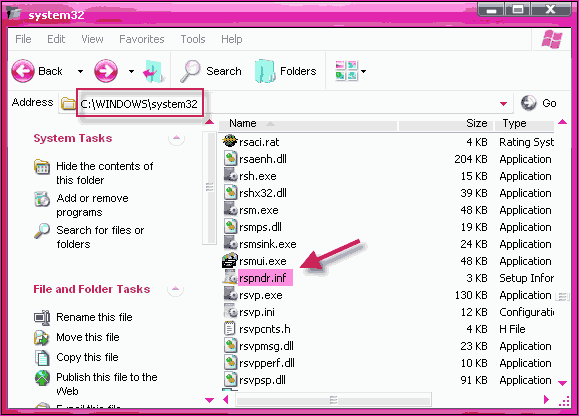
Task: Click the address bar folder icon
Action: pos(68,103)
